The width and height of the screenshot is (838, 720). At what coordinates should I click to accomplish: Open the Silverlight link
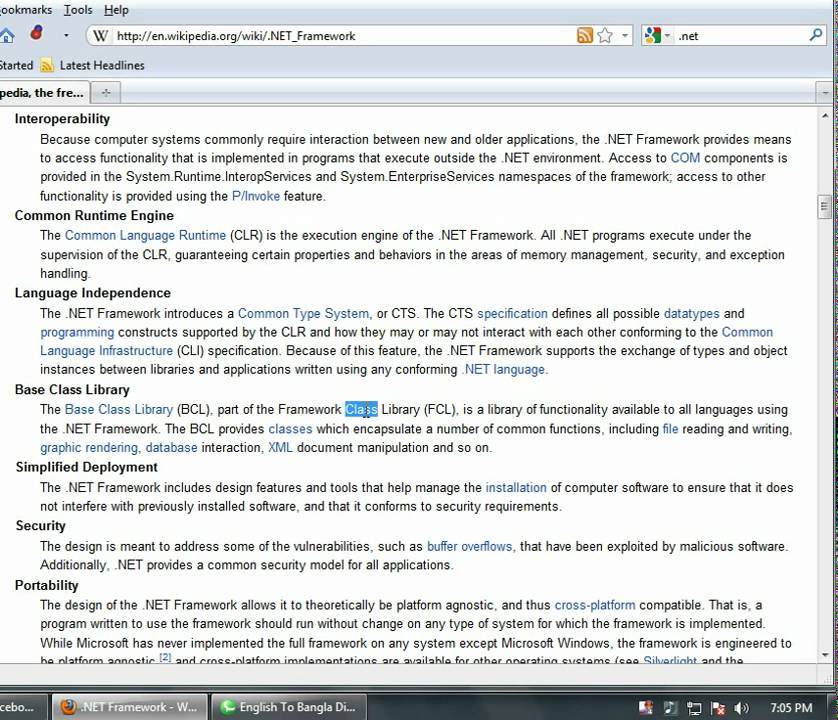tap(670, 660)
